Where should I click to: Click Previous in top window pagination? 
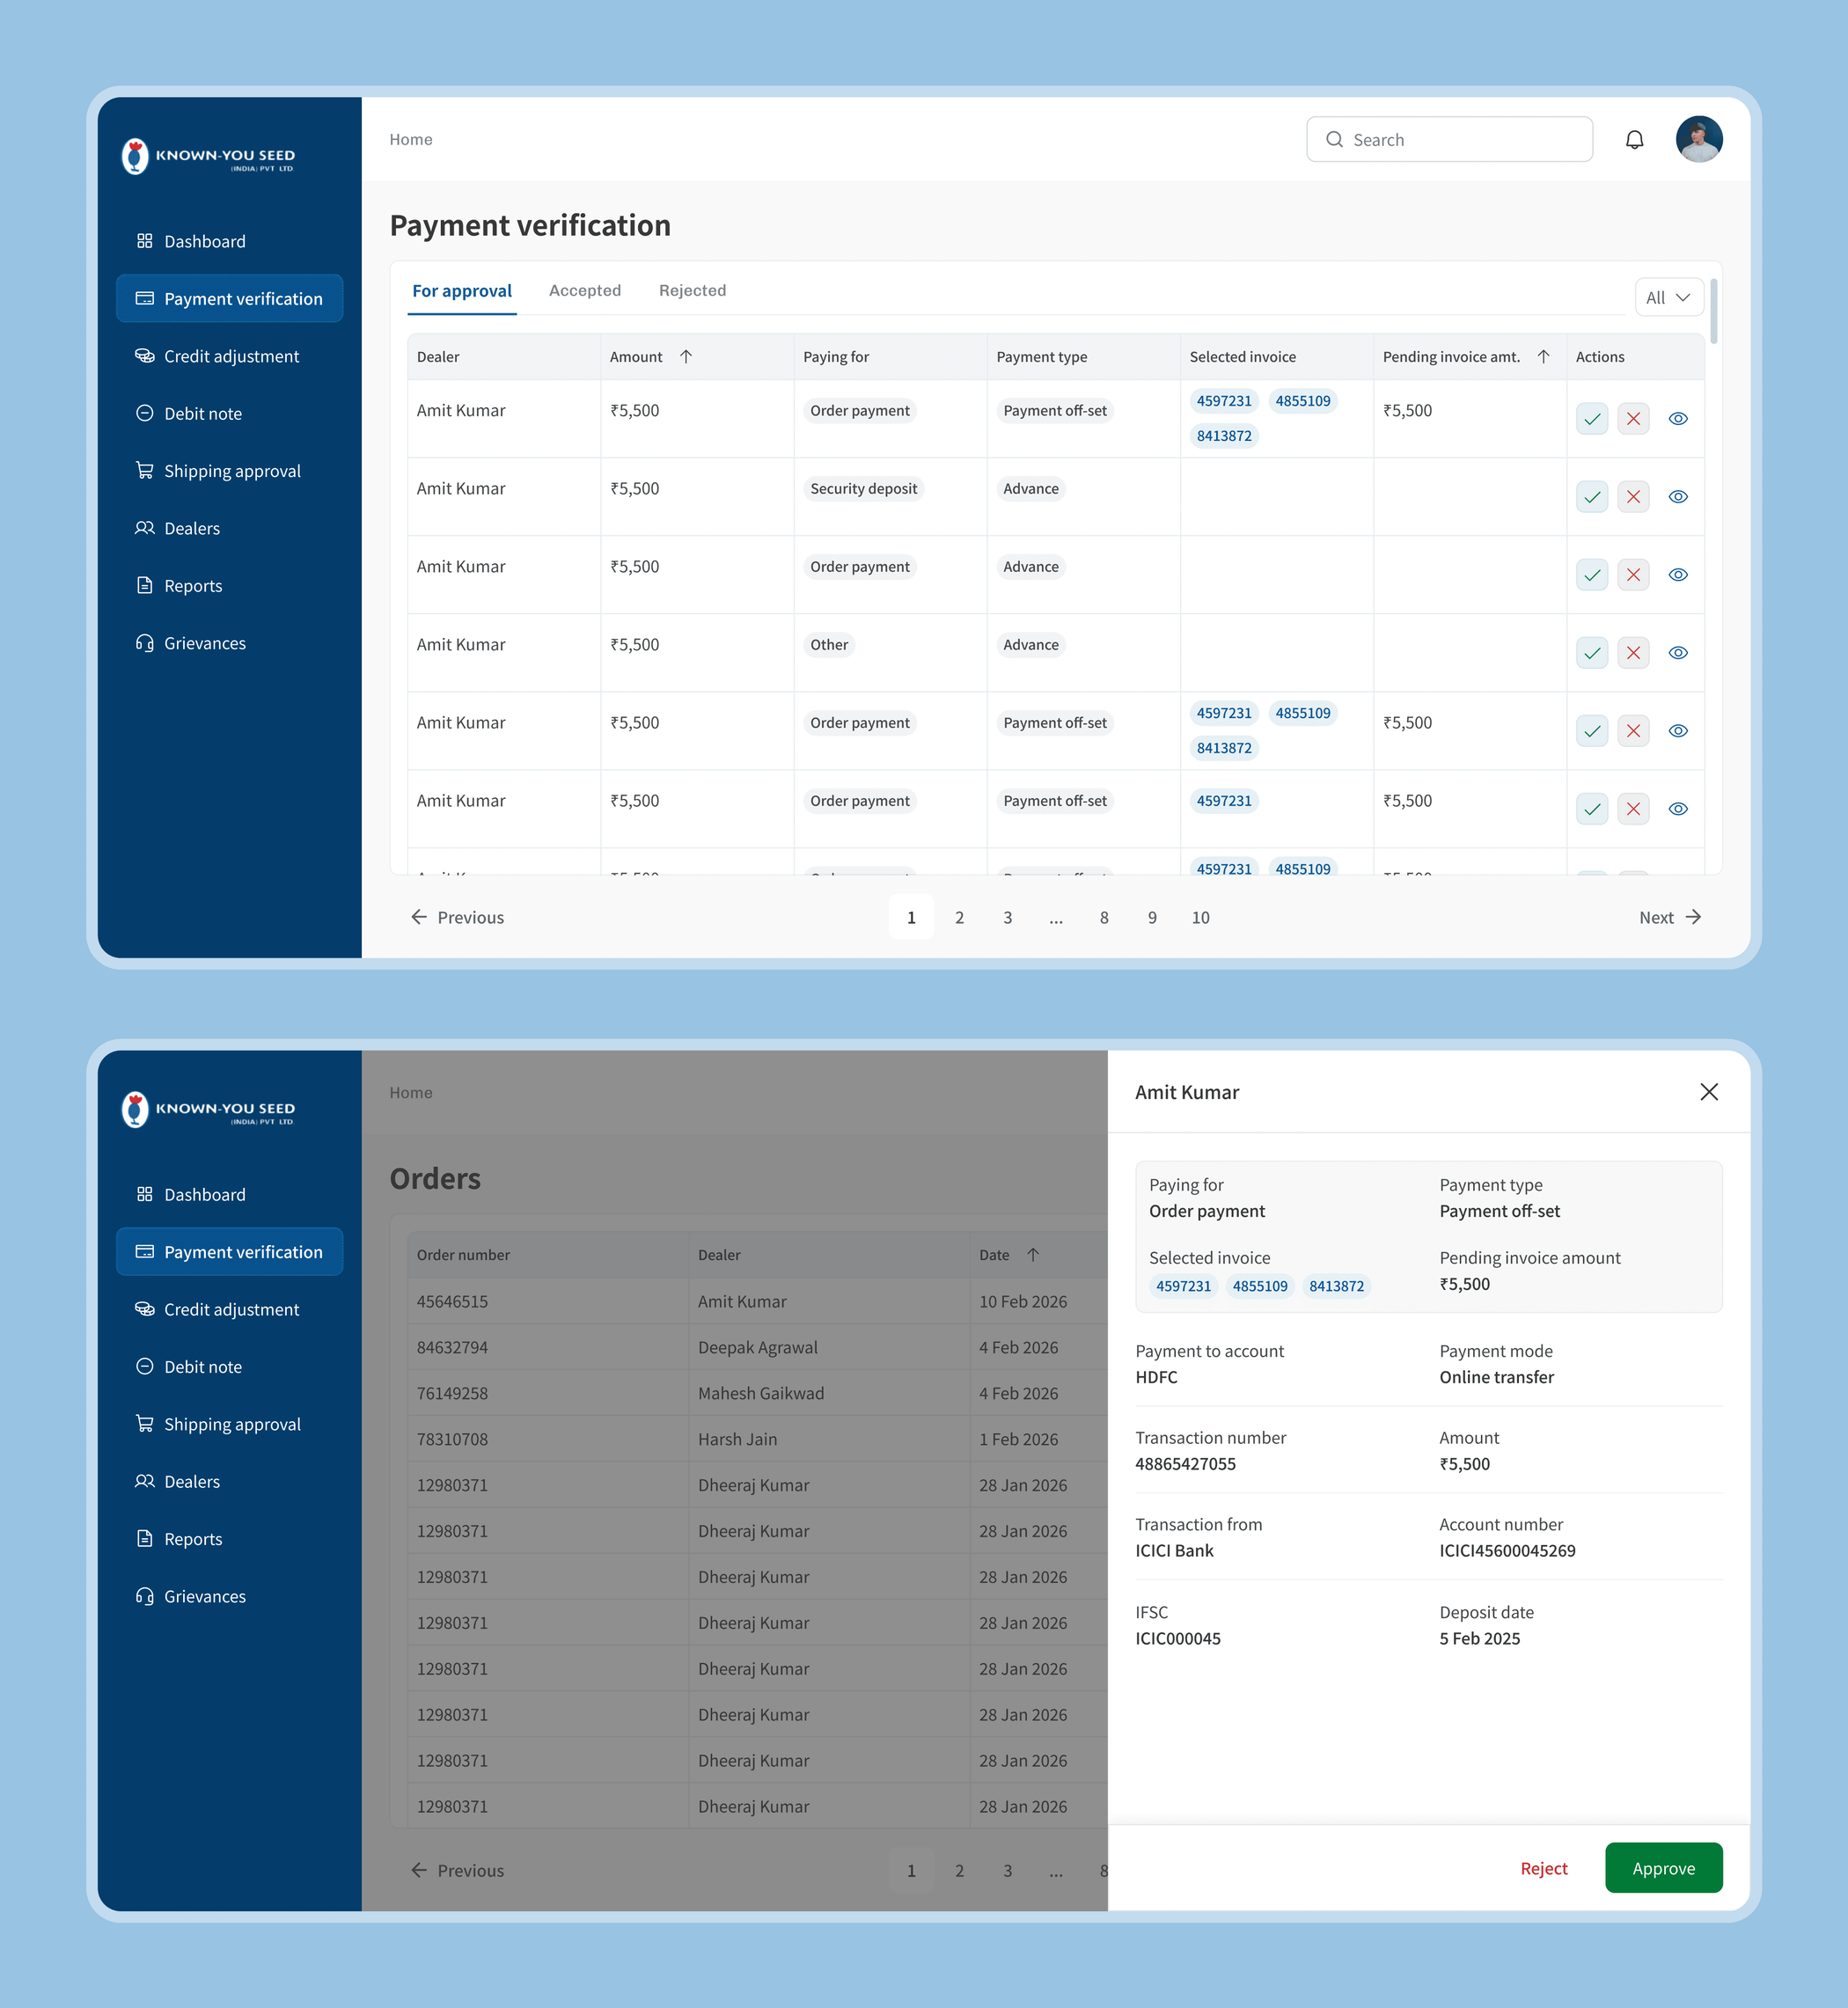457,917
